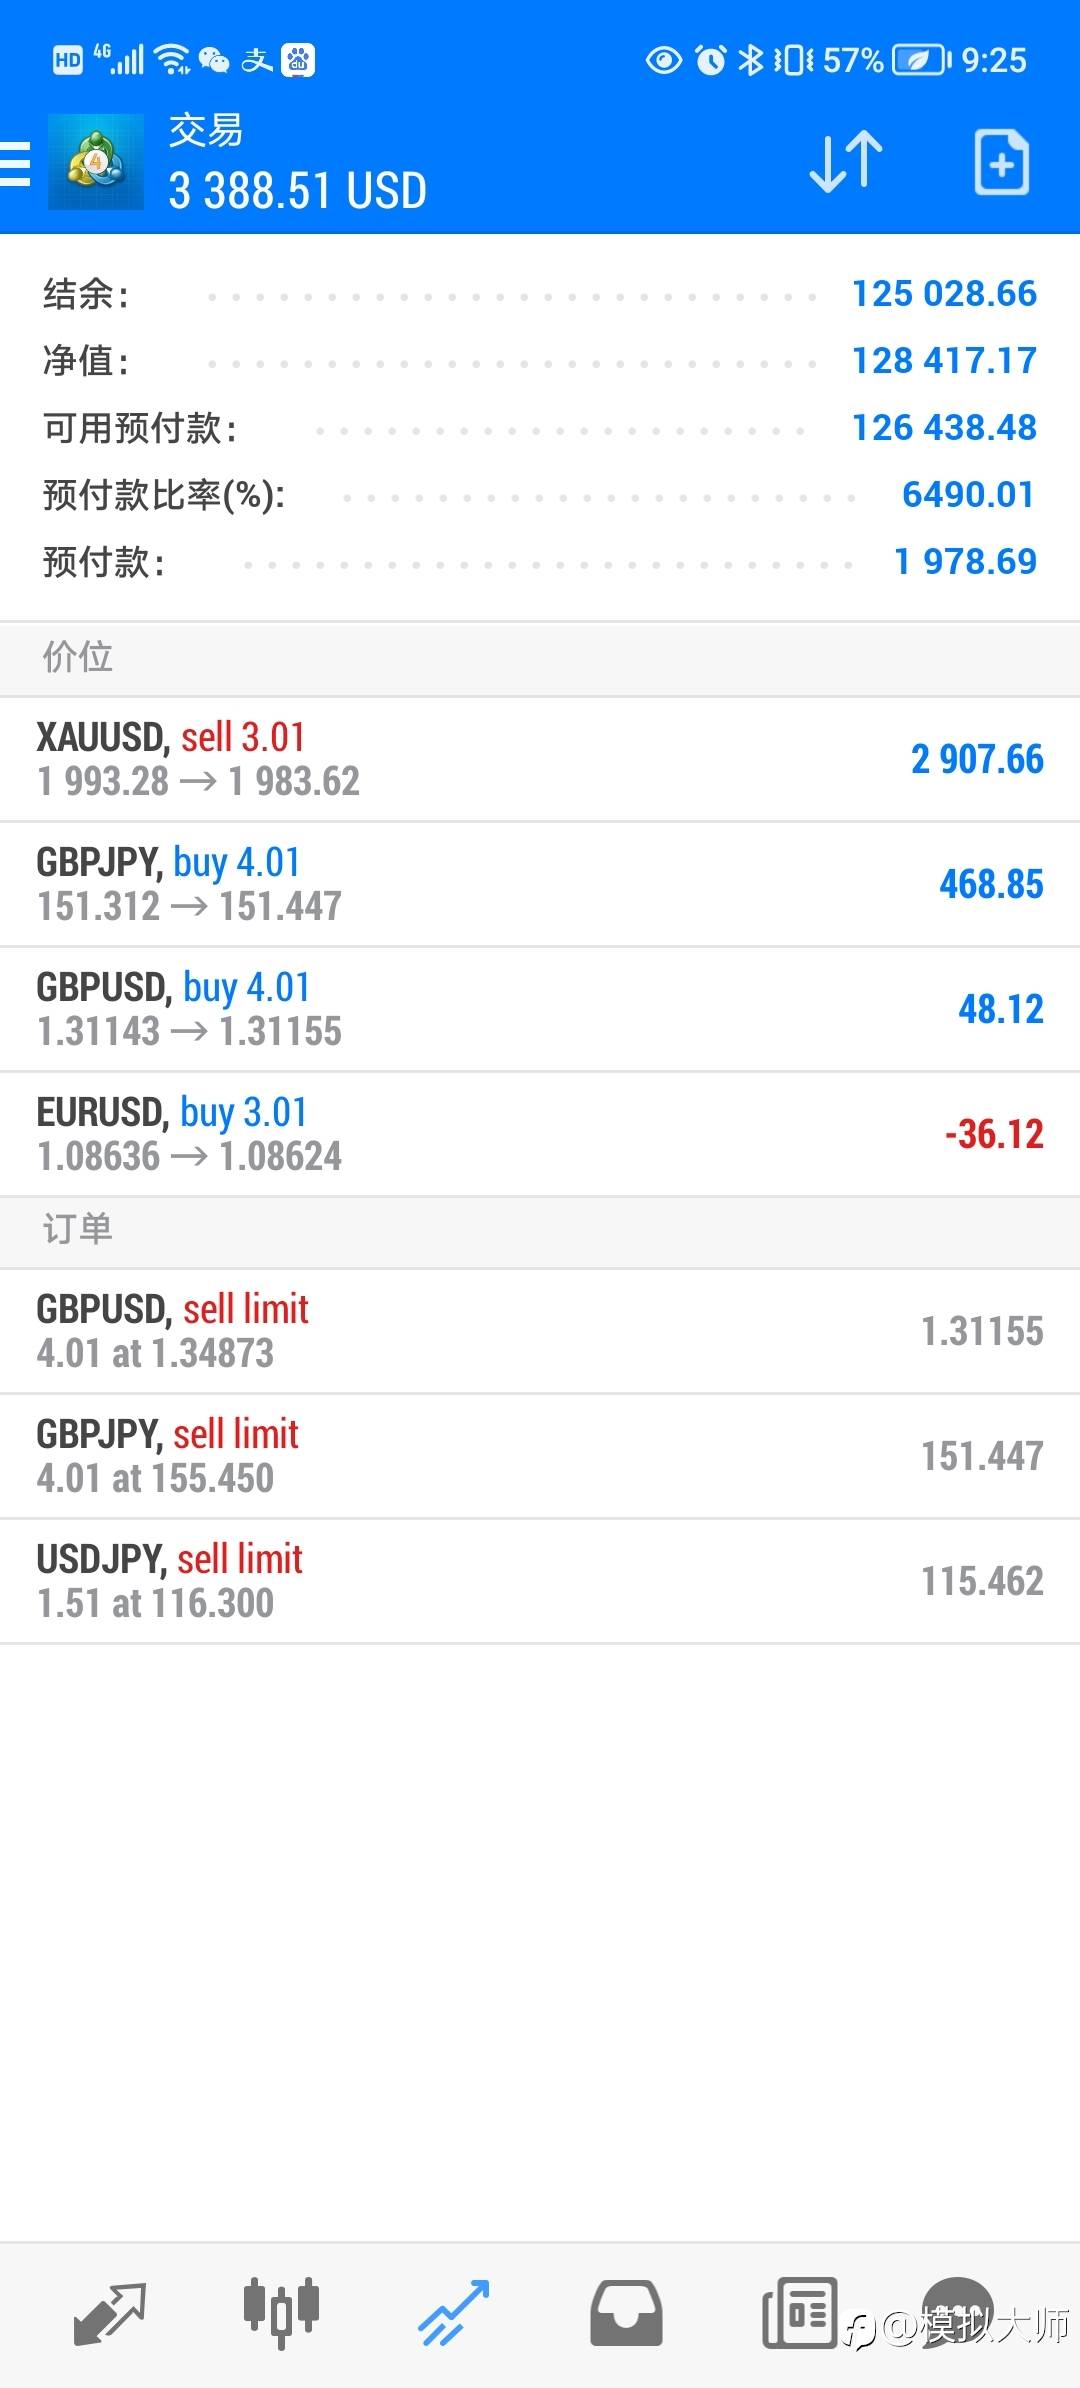Tap the WeChat status bar notification icon
This screenshot has width=1080, height=2388.
pos(214,61)
